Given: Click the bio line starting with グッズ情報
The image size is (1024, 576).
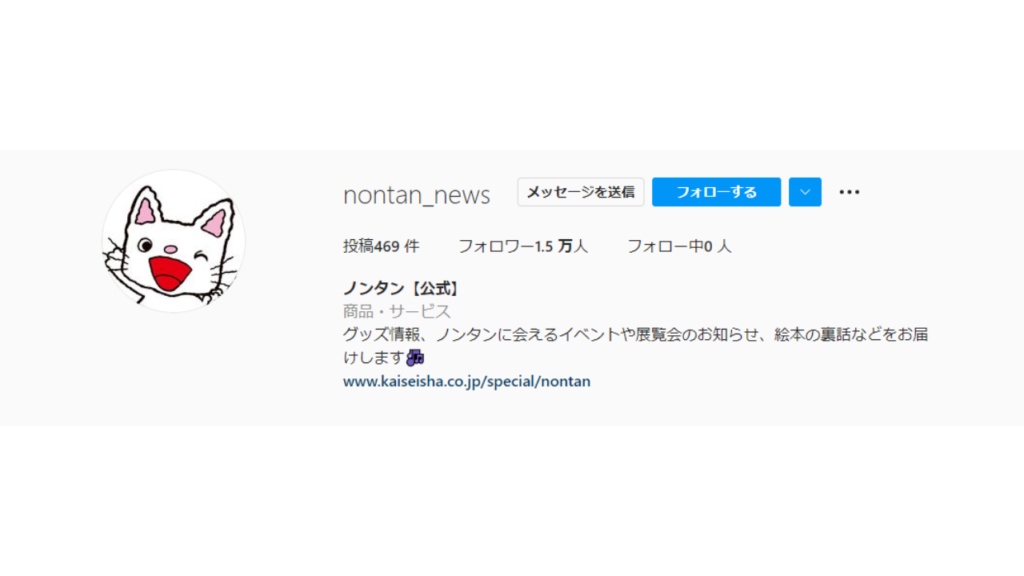Looking at the screenshot, I should pyautogui.click(x=635, y=334).
